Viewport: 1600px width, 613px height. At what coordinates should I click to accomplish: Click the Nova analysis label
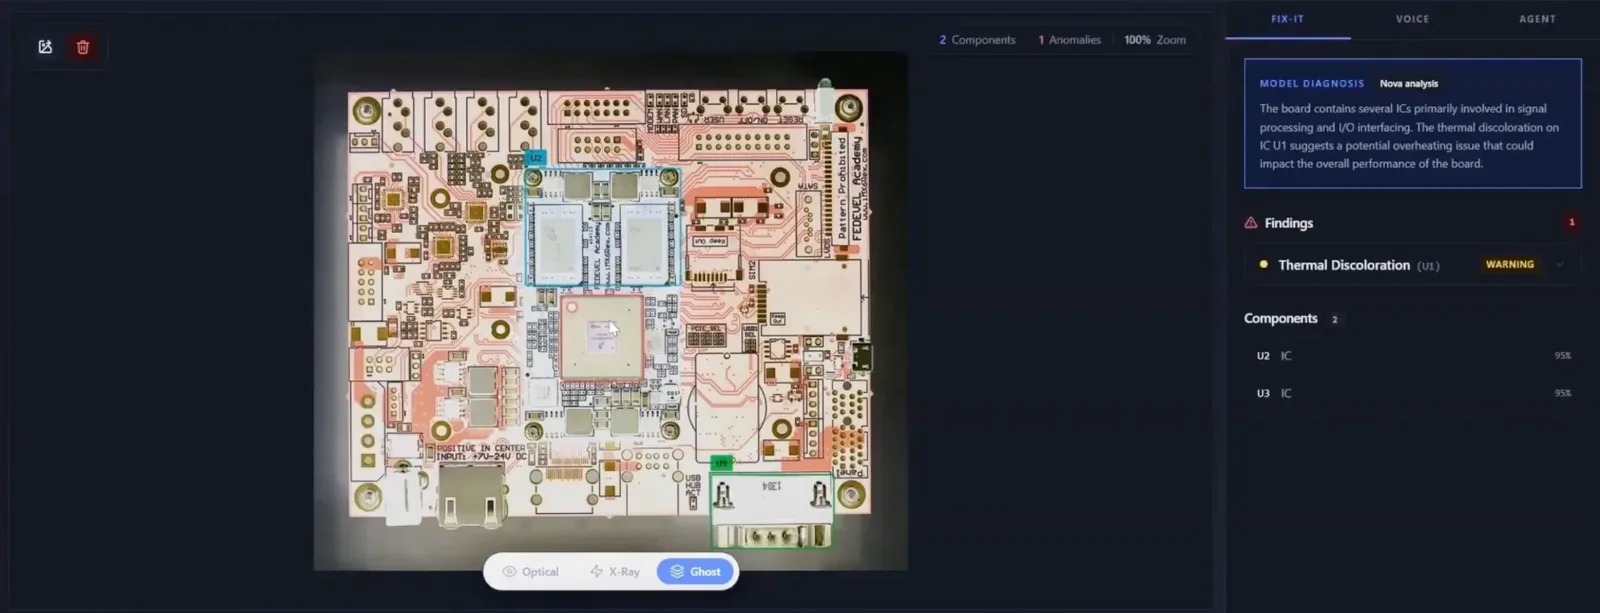[x=1409, y=84]
